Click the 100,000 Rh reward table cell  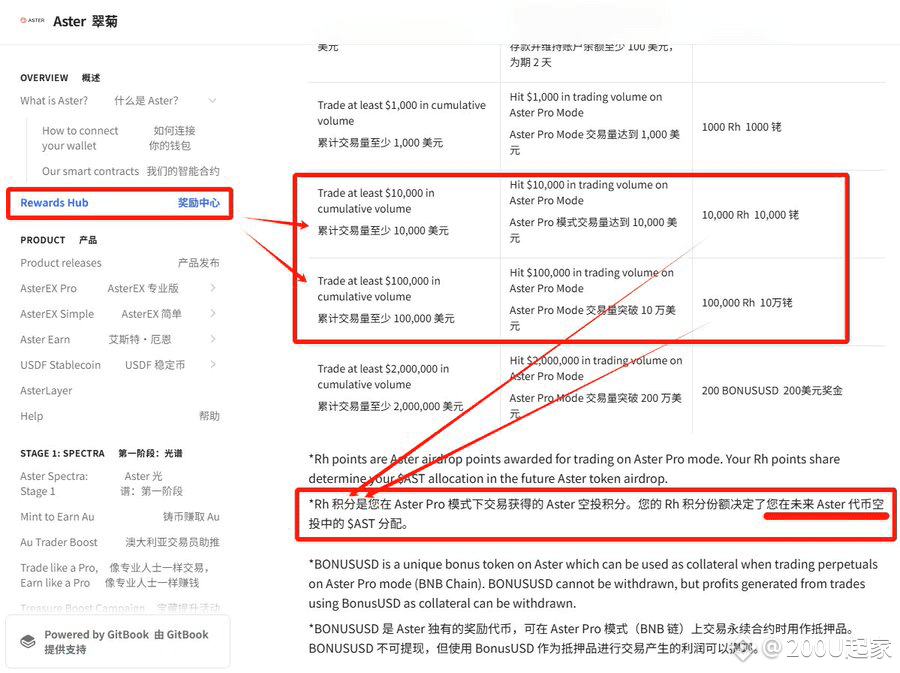click(749, 303)
